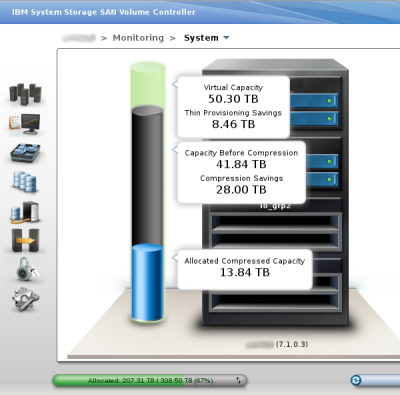
Task: Click the green virtual capacity cylinder segment
Action: [x=148, y=84]
